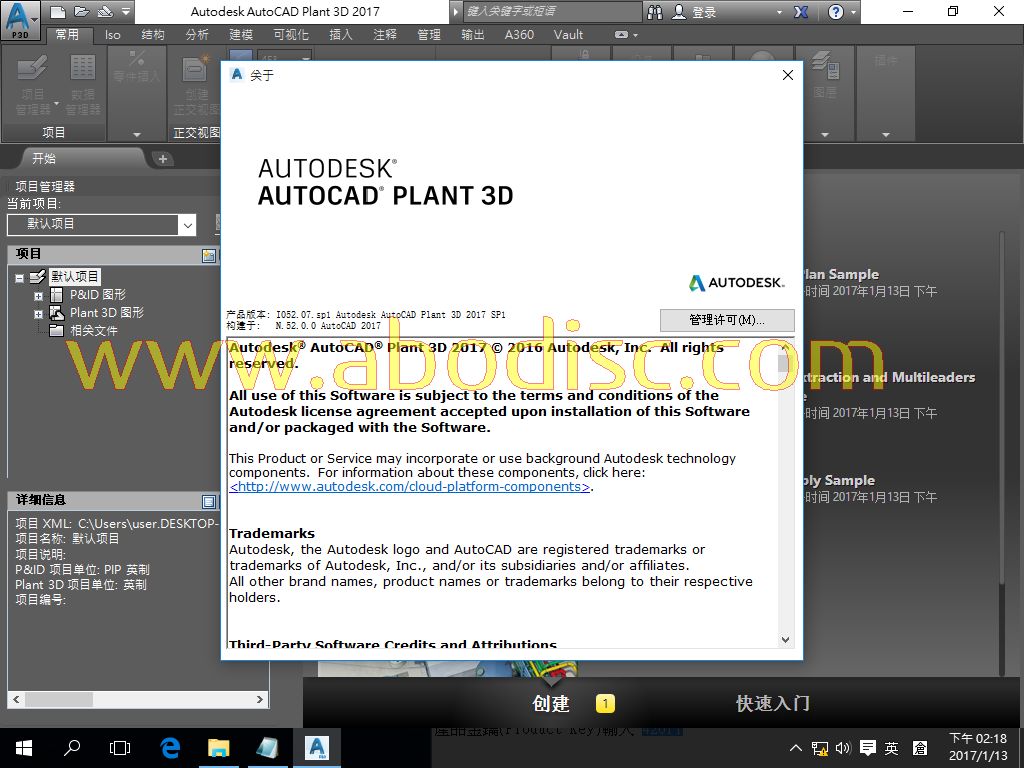This screenshot has height=768, width=1024.
Task: Select the 分析 ribbon tab
Action: pos(197,35)
